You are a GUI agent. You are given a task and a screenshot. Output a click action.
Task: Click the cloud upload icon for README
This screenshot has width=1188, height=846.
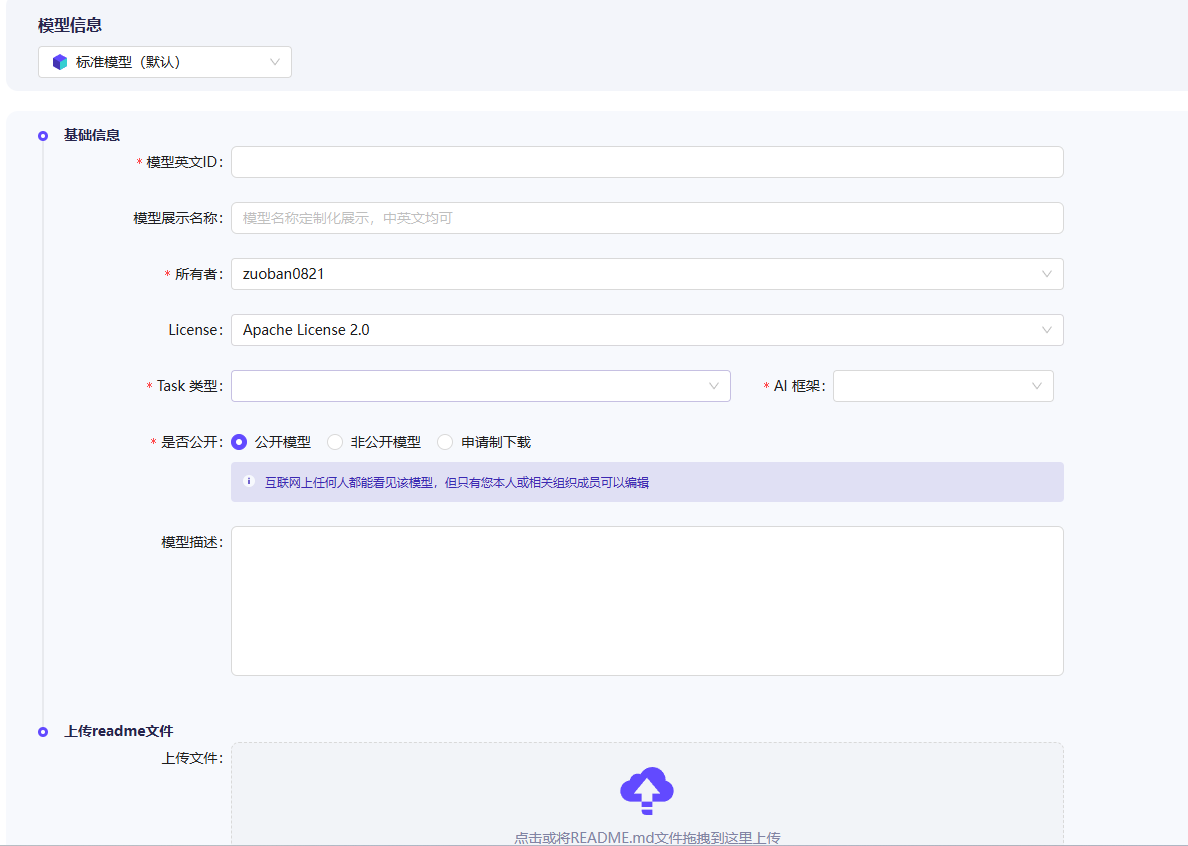point(646,791)
